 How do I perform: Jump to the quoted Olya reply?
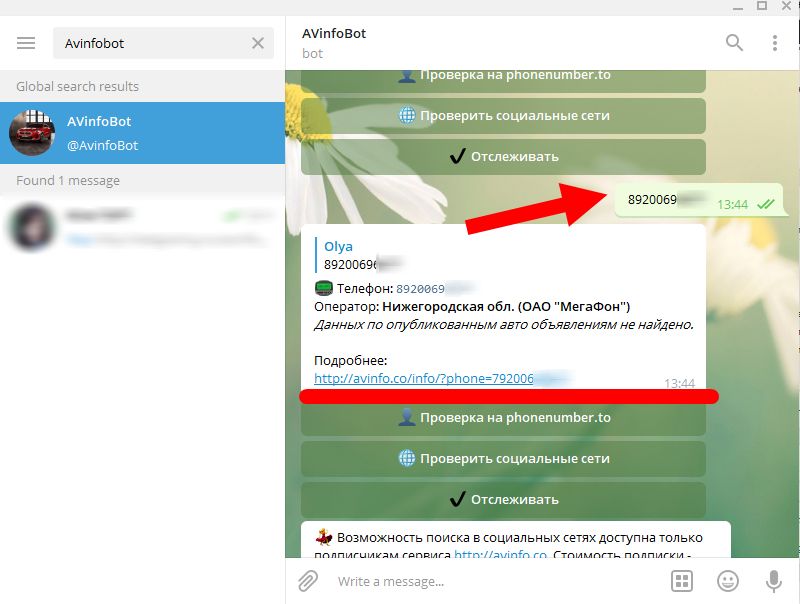tap(360, 255)
